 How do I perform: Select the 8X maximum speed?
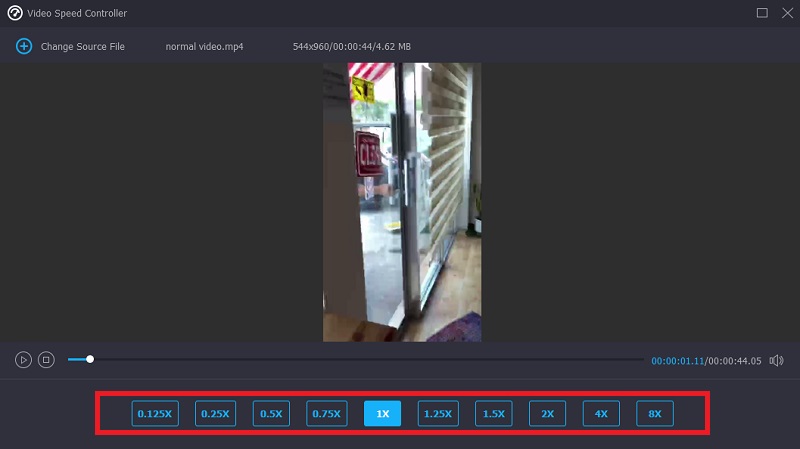click(x=655, y=414)
